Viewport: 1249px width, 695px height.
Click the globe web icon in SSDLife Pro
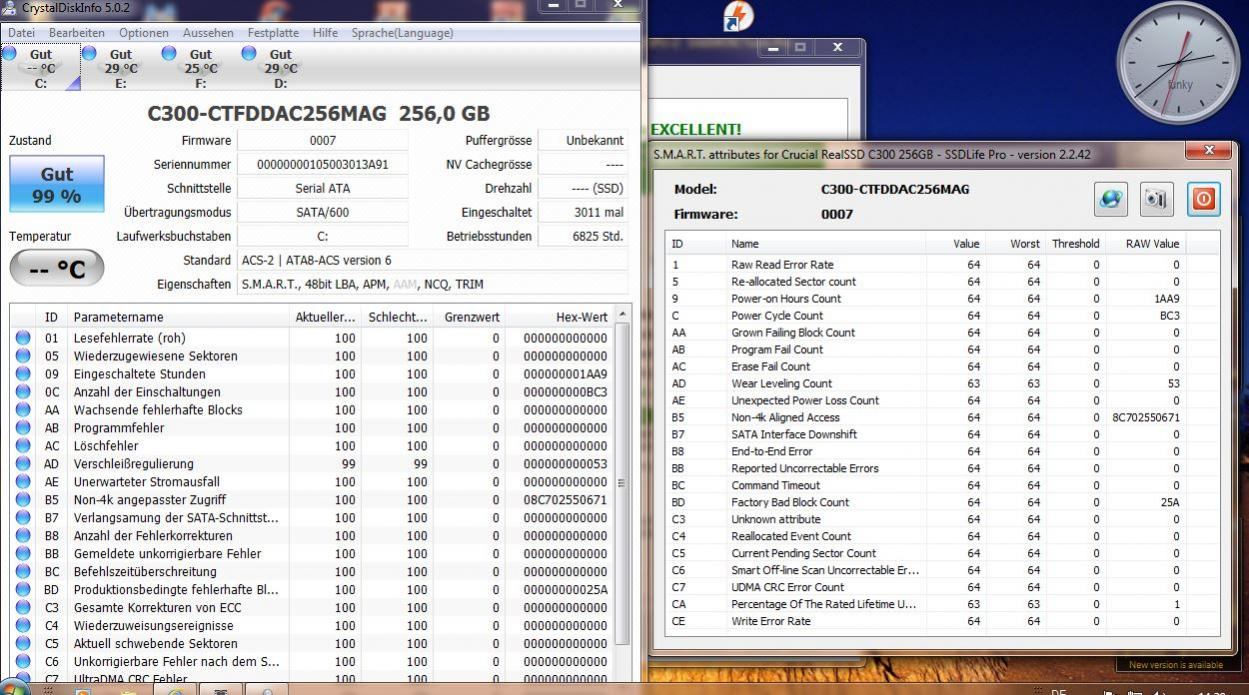coord(1111,199)
